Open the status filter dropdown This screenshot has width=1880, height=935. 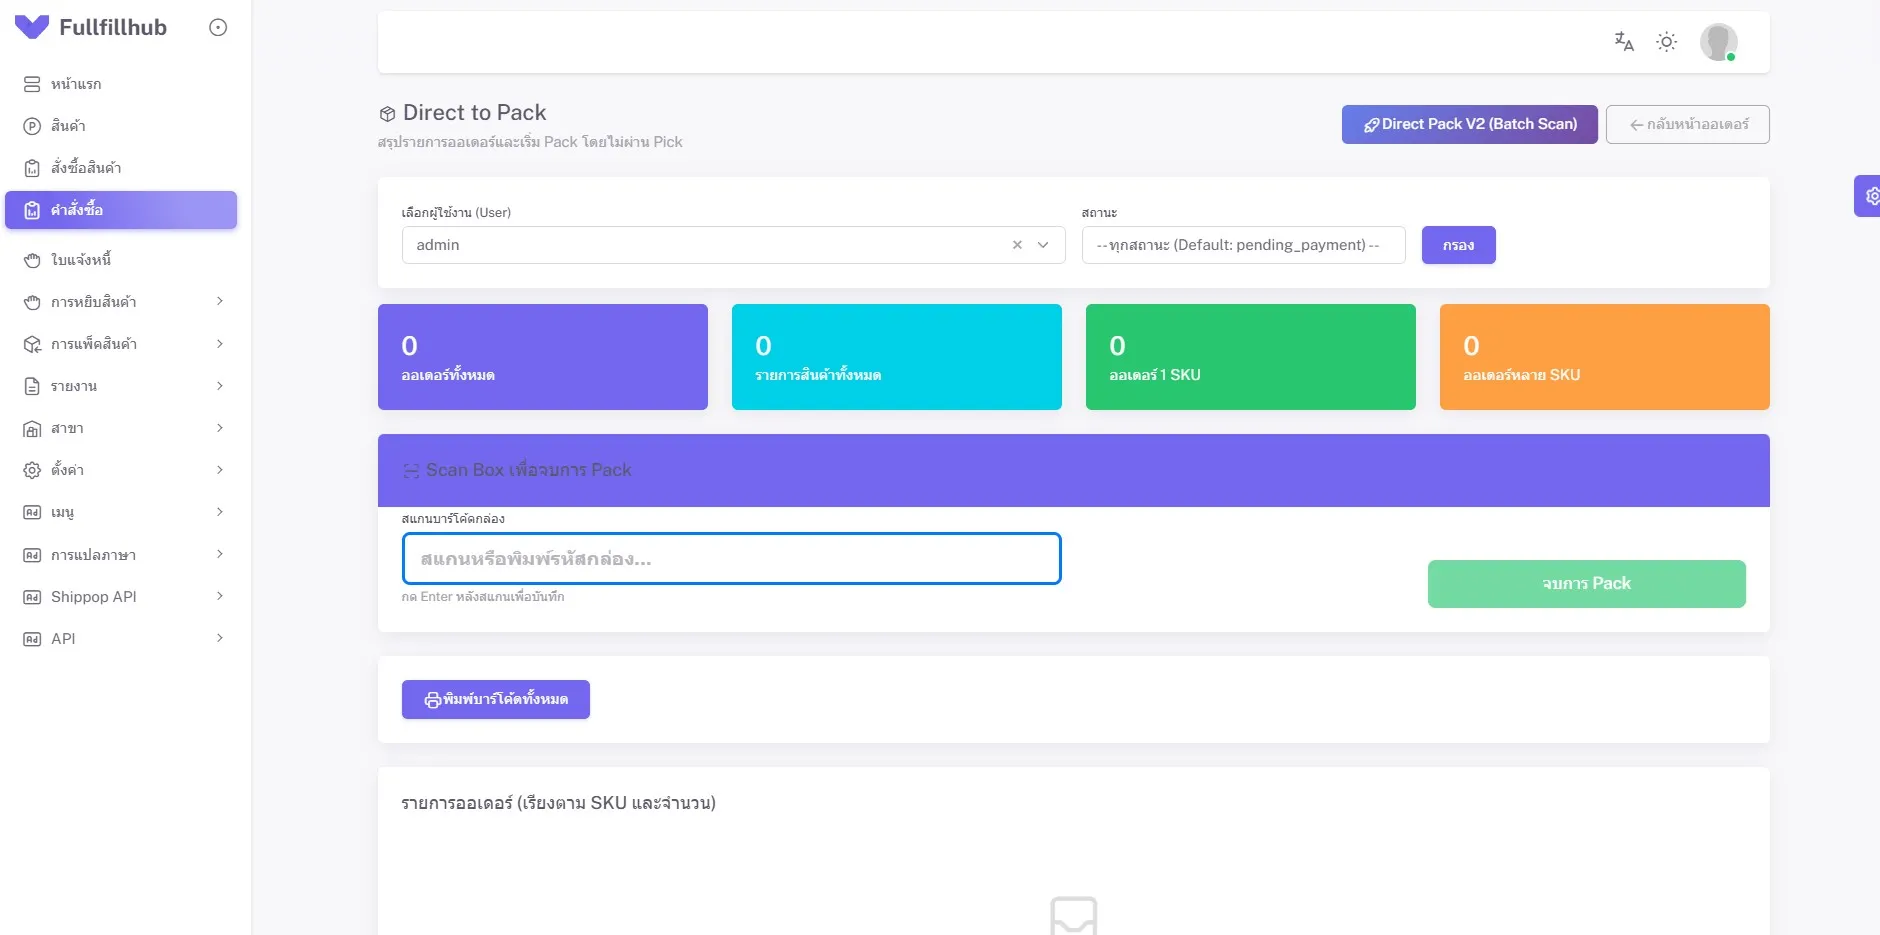tap(1243, 245)
